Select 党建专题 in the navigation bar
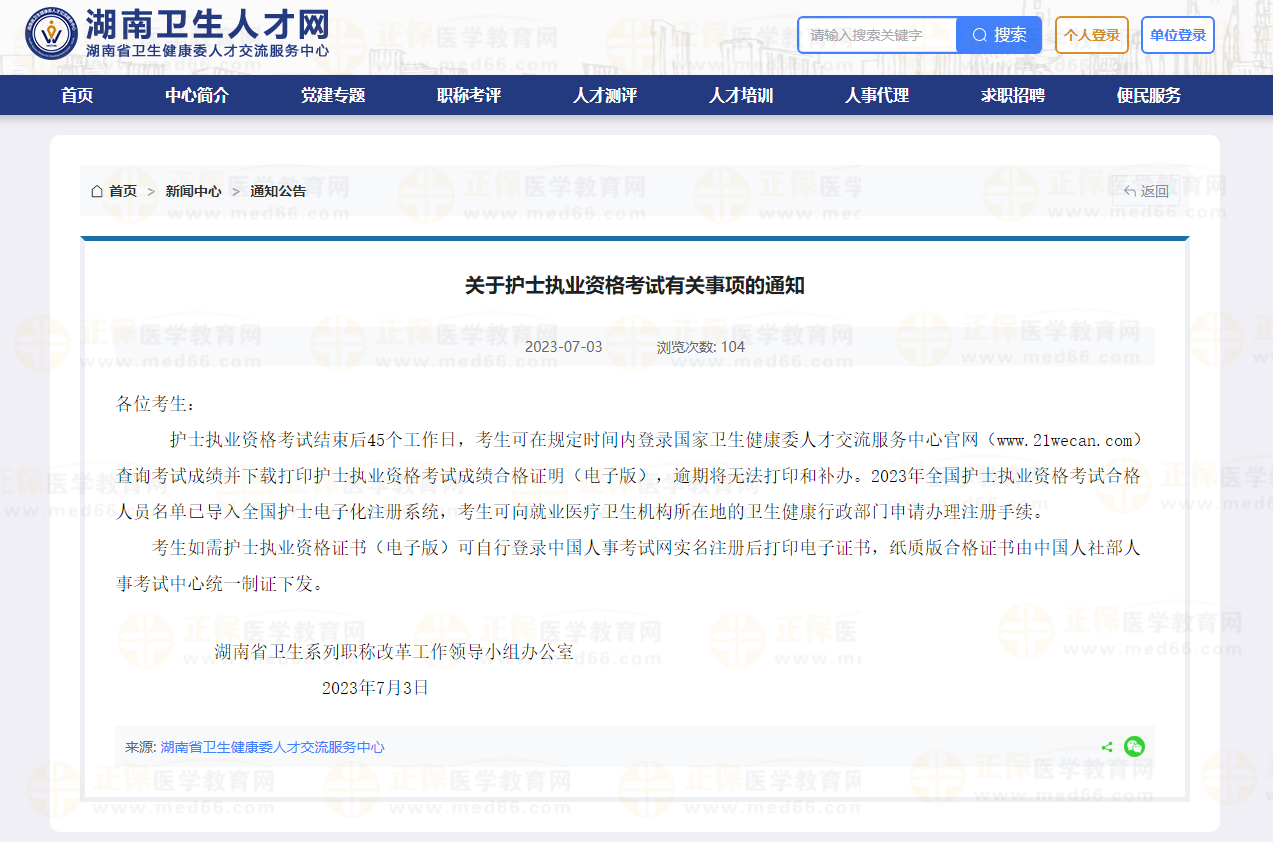 pyautogui.click(x=333, y=96)
